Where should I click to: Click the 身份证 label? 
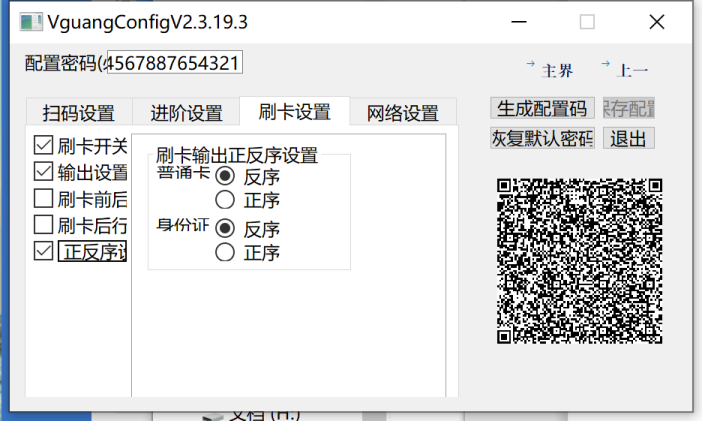pyautogui.click(x=183, y=224)
